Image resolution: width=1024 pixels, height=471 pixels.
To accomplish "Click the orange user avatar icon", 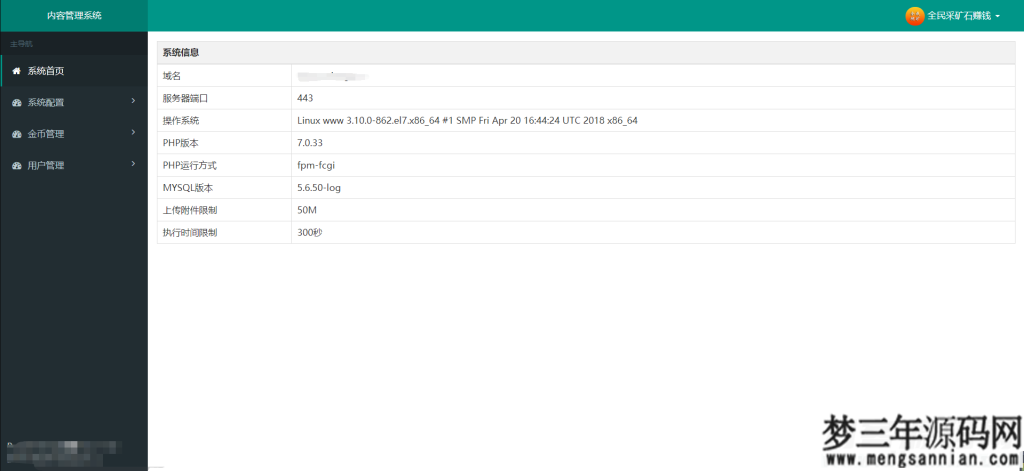I will [914, 16].
